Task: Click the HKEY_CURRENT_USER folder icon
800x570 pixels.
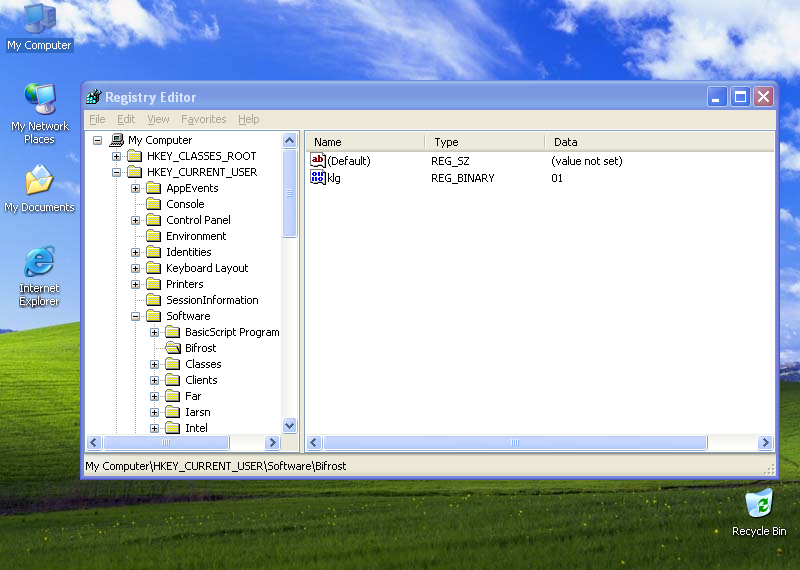Action: coord(135,172)
